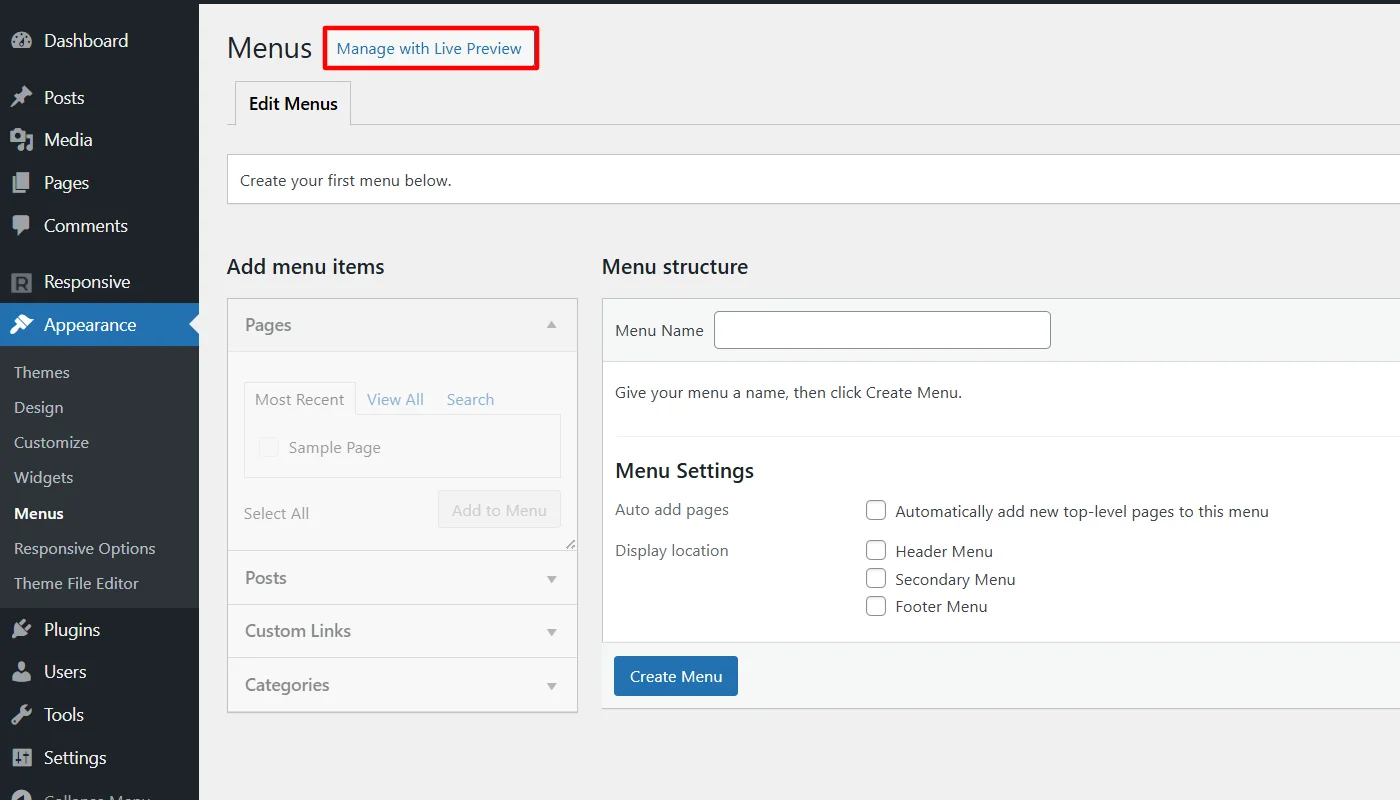Viewport: 1400px width, 800px height.
Task: Enable automatically add new top-level pages
Action: click(876, 511)
